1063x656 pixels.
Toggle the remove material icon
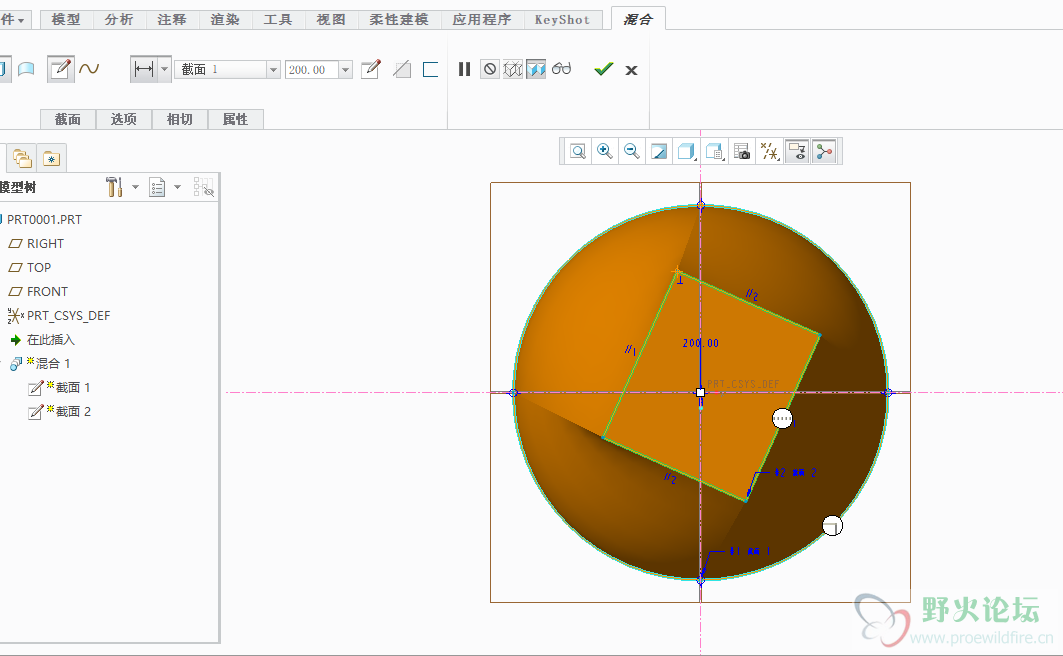(x=402, y=69)
